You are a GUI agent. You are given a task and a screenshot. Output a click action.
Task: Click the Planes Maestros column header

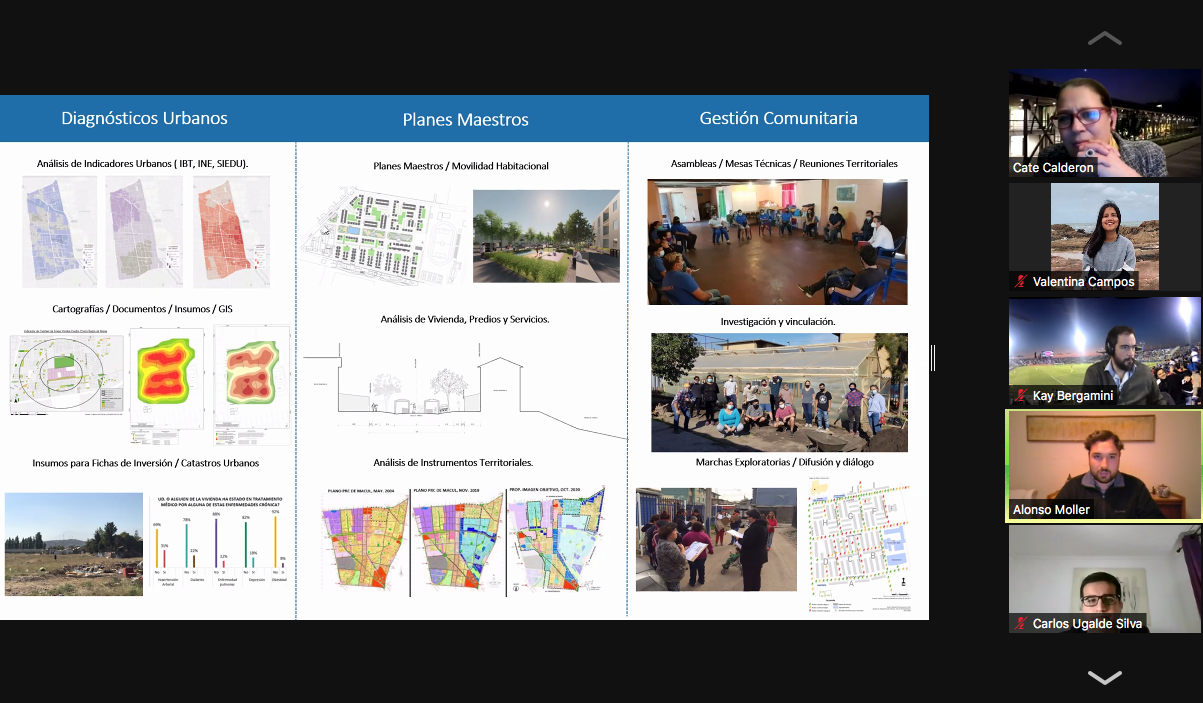point(465,120)
